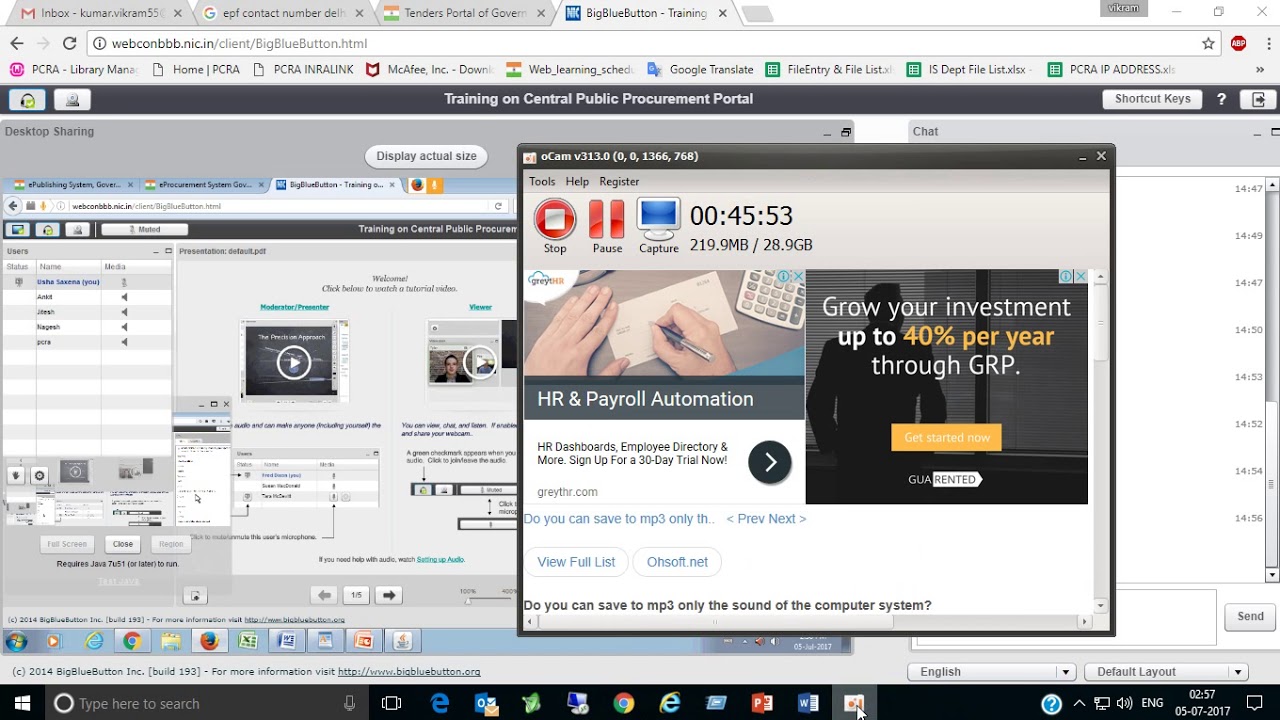Stop the oCam recording
Image resolution: width=1280 pixels, height=720 pixels.
(555, 219)
